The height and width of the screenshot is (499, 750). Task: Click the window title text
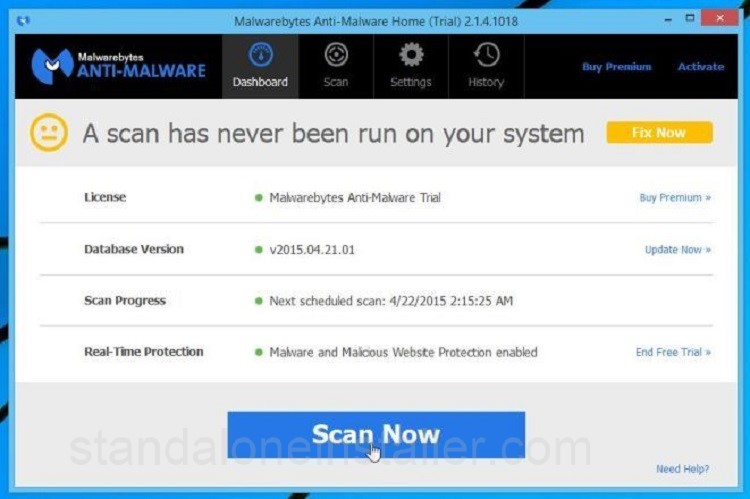(x=376, y=22)
